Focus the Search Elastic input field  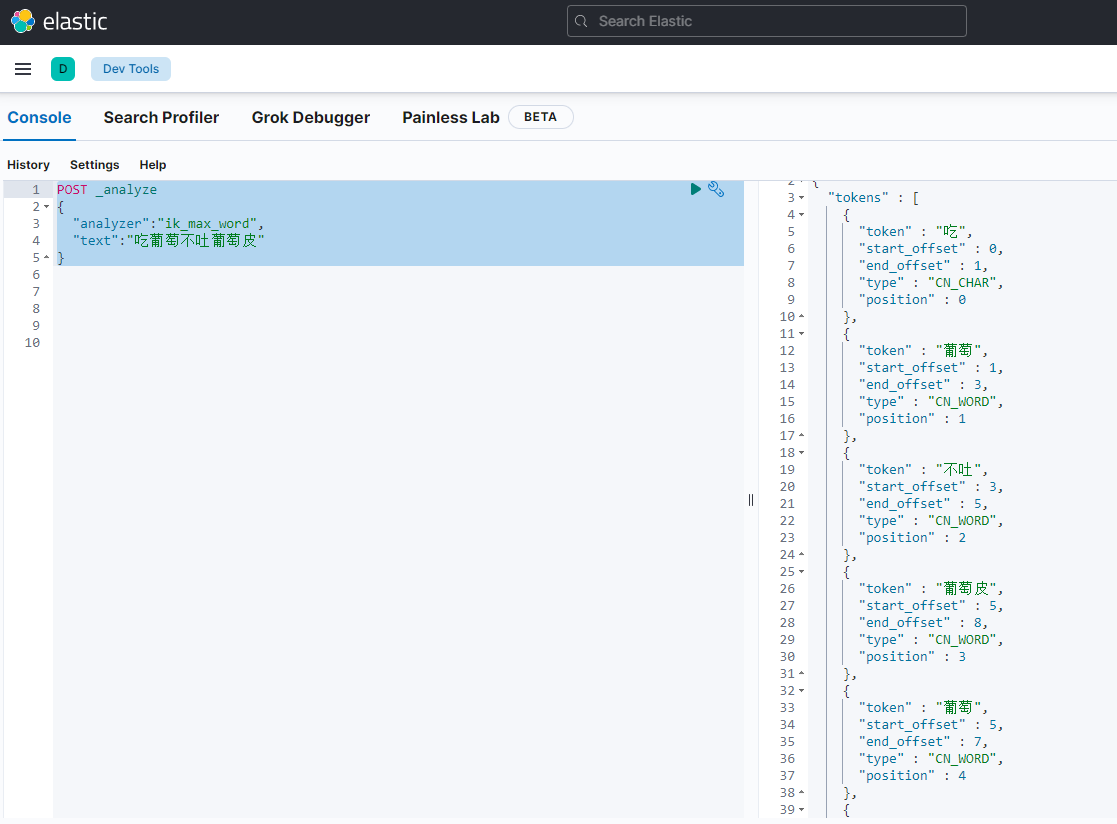(767, 21)
